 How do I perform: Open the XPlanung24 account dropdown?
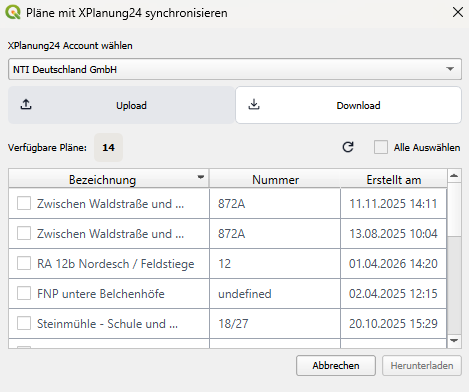[235, 69]
